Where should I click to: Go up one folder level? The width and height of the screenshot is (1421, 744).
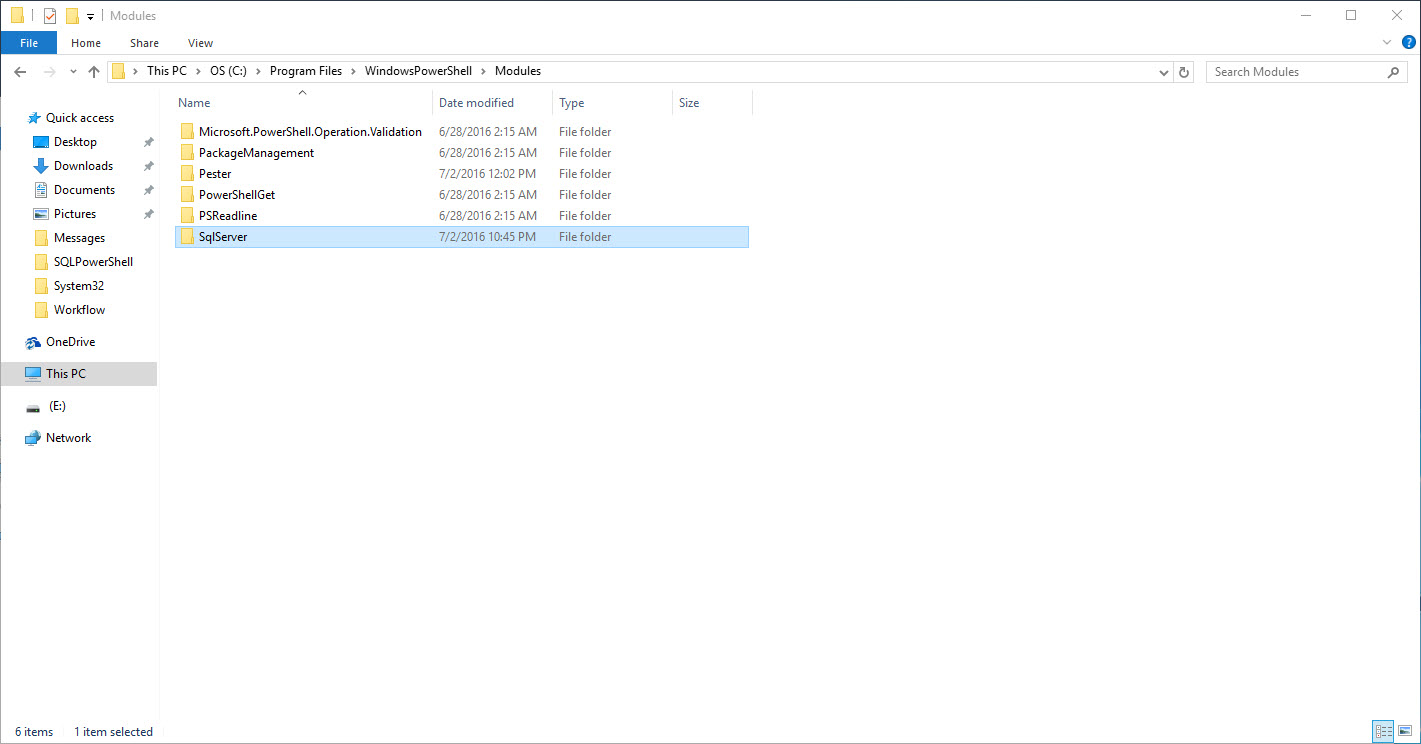(94, 72)
